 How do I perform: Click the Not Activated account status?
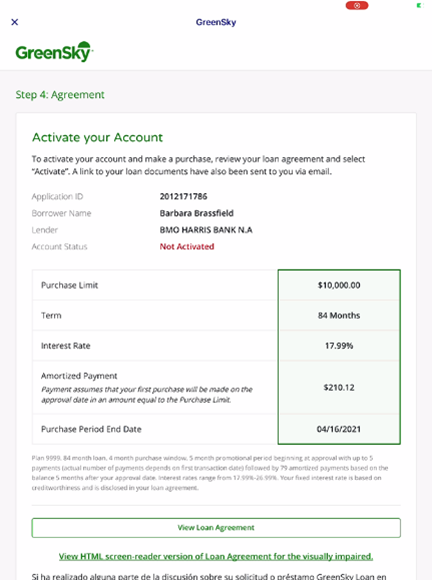pos(187,247)
